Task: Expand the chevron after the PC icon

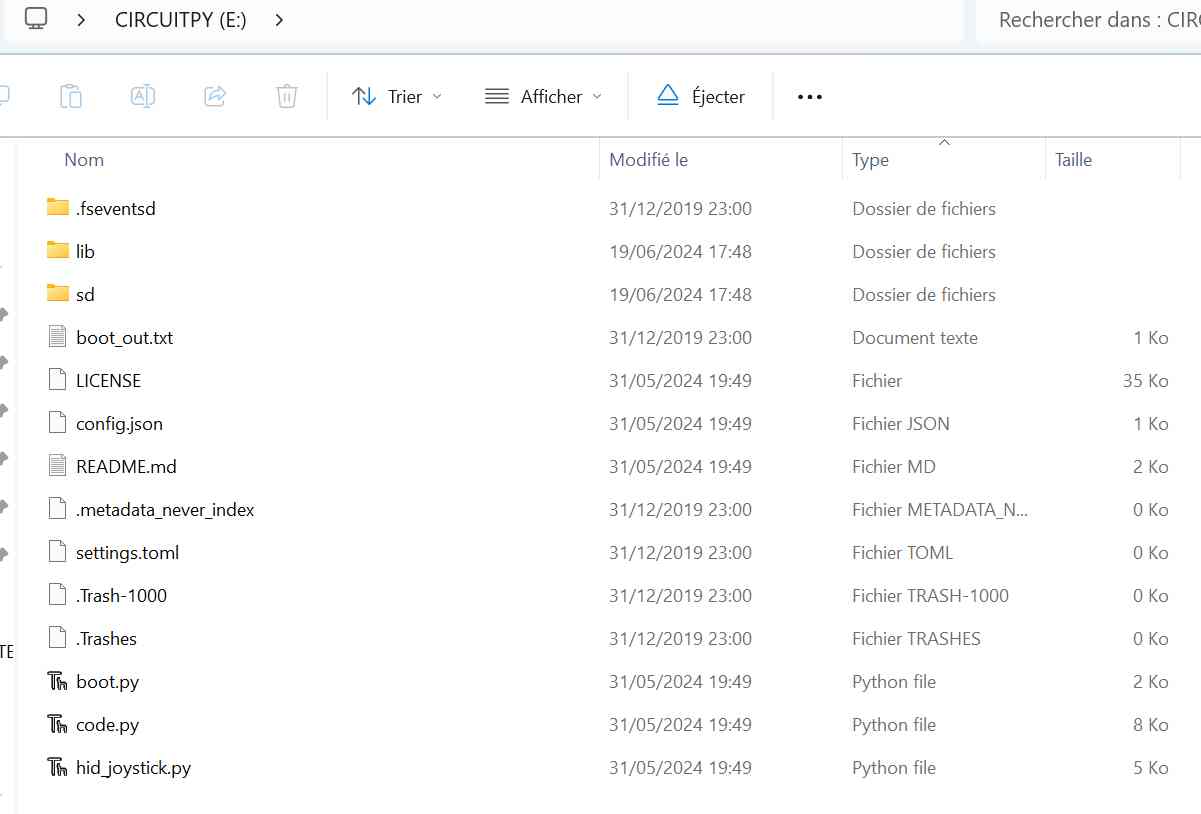Action: [x=81, y=19]
